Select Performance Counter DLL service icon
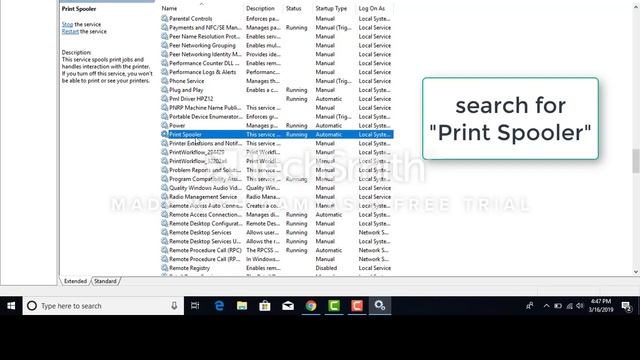640x360 pixels. click(164, 63)
